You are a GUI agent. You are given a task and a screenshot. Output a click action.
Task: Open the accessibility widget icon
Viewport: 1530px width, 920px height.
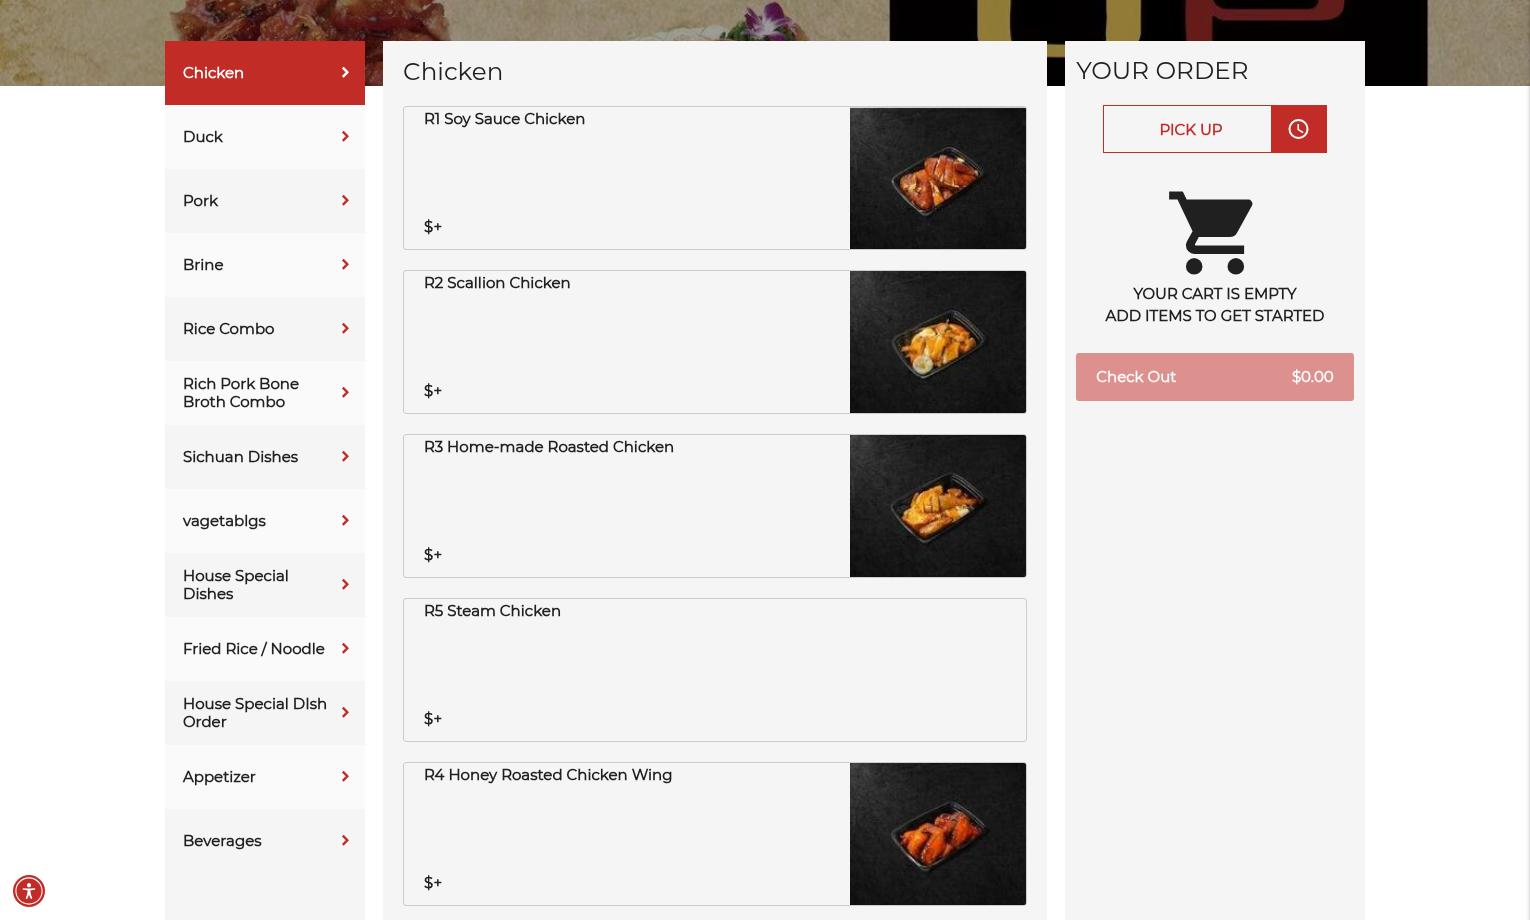click(x=29, y=891)
